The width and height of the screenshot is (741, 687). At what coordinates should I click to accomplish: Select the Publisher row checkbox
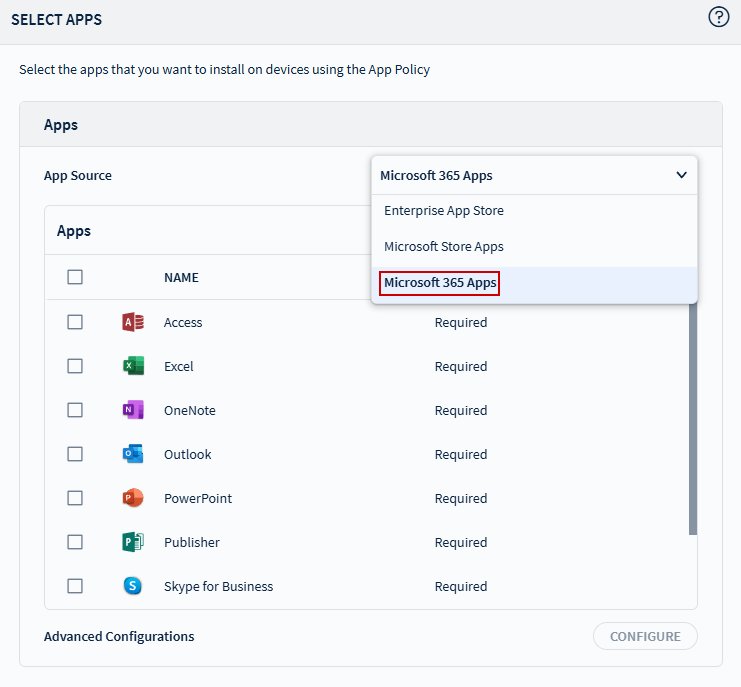(75, 542)
